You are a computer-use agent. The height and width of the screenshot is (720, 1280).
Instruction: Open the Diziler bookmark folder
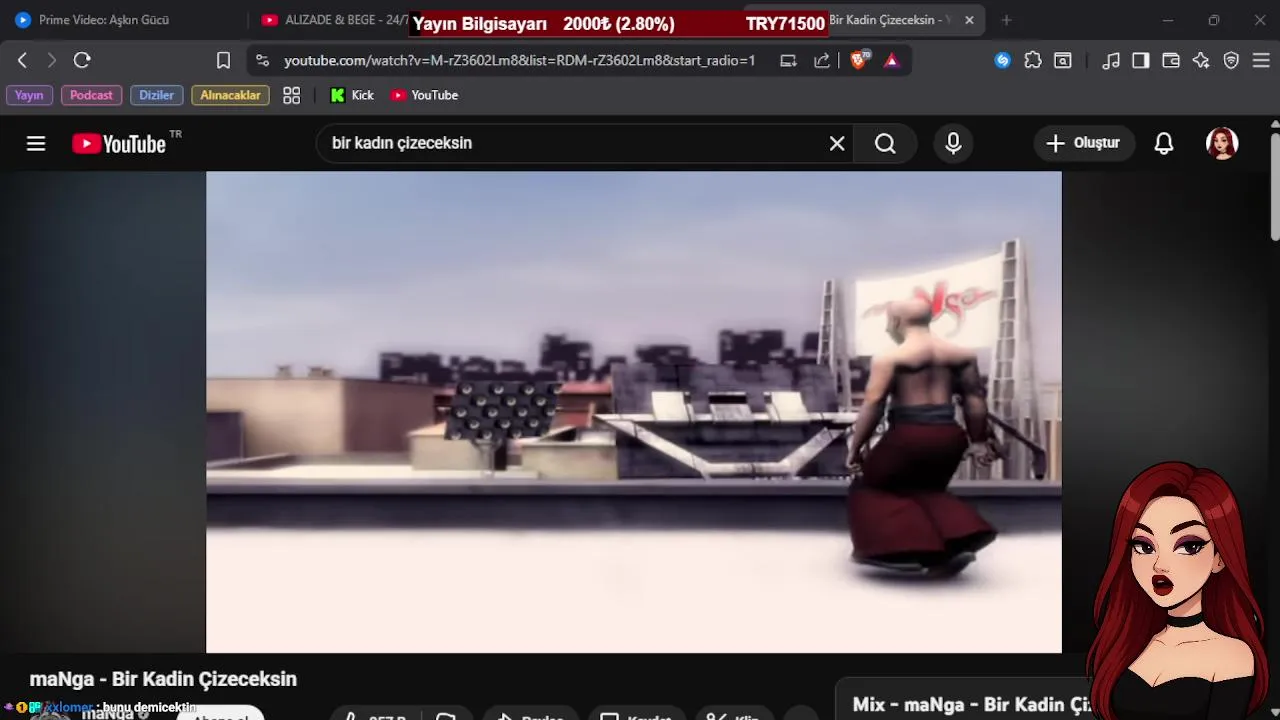click(156, 95)
